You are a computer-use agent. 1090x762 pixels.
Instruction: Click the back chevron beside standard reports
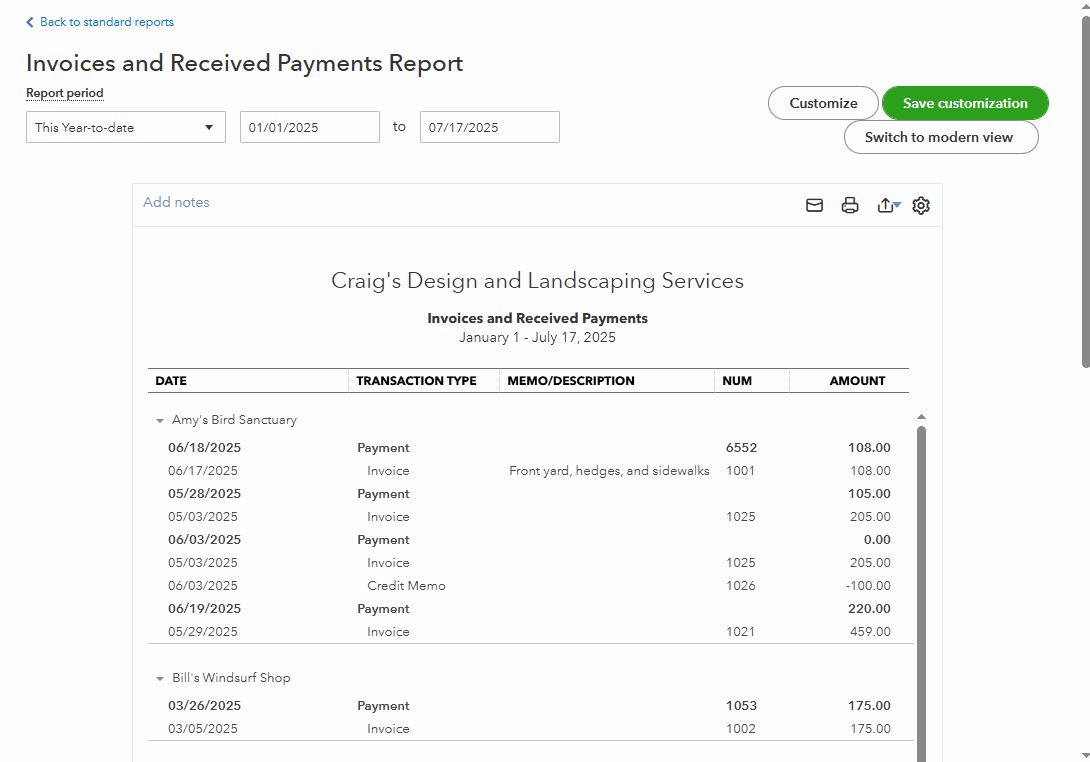(x=30, y=22)
